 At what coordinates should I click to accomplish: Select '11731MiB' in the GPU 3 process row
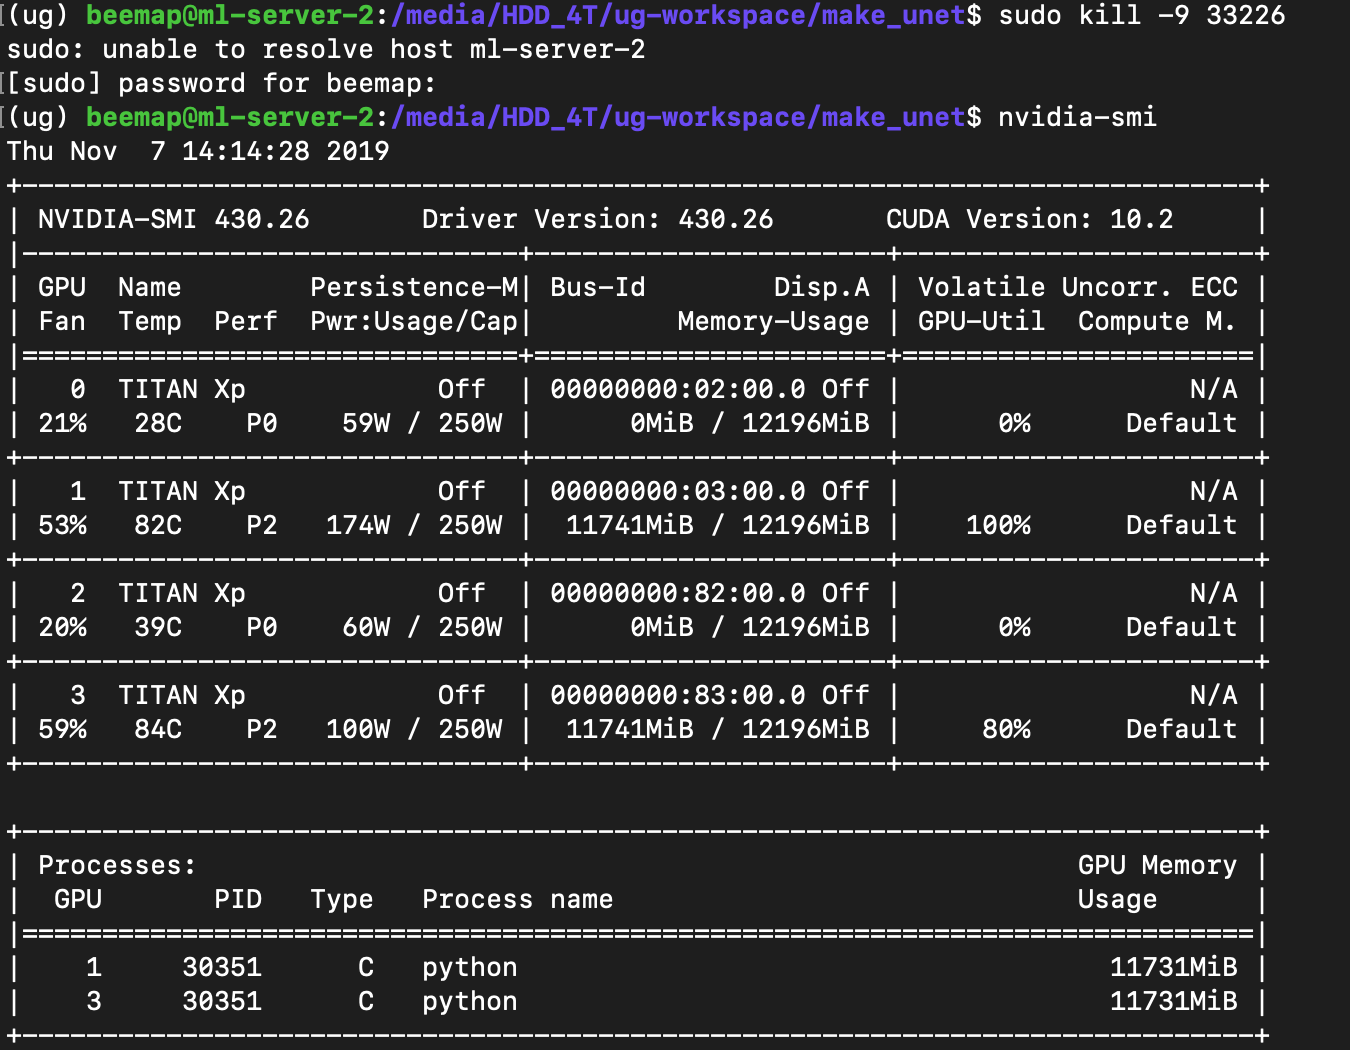click(1174, 1001)
